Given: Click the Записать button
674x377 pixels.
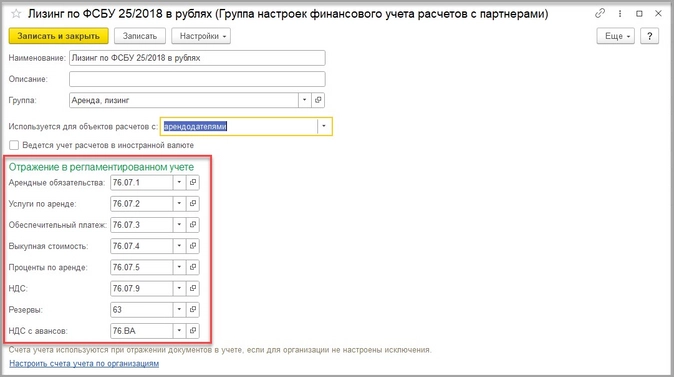Looking at the screenshot, I should coord(140,36).
